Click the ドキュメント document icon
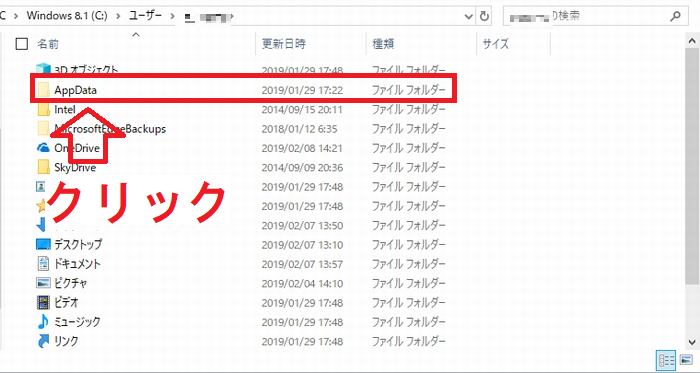This screenshot has width=700, height=373. [43, 264]
